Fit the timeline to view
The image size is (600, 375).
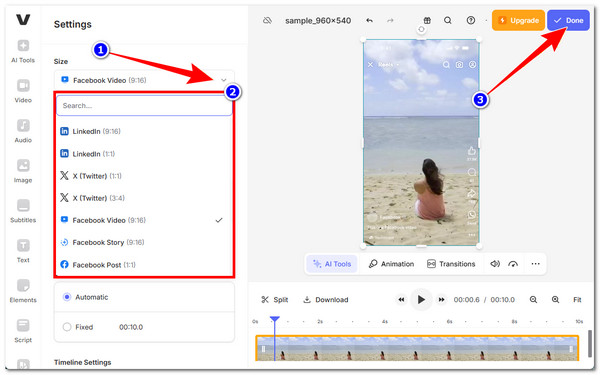(x=577, y=300)
